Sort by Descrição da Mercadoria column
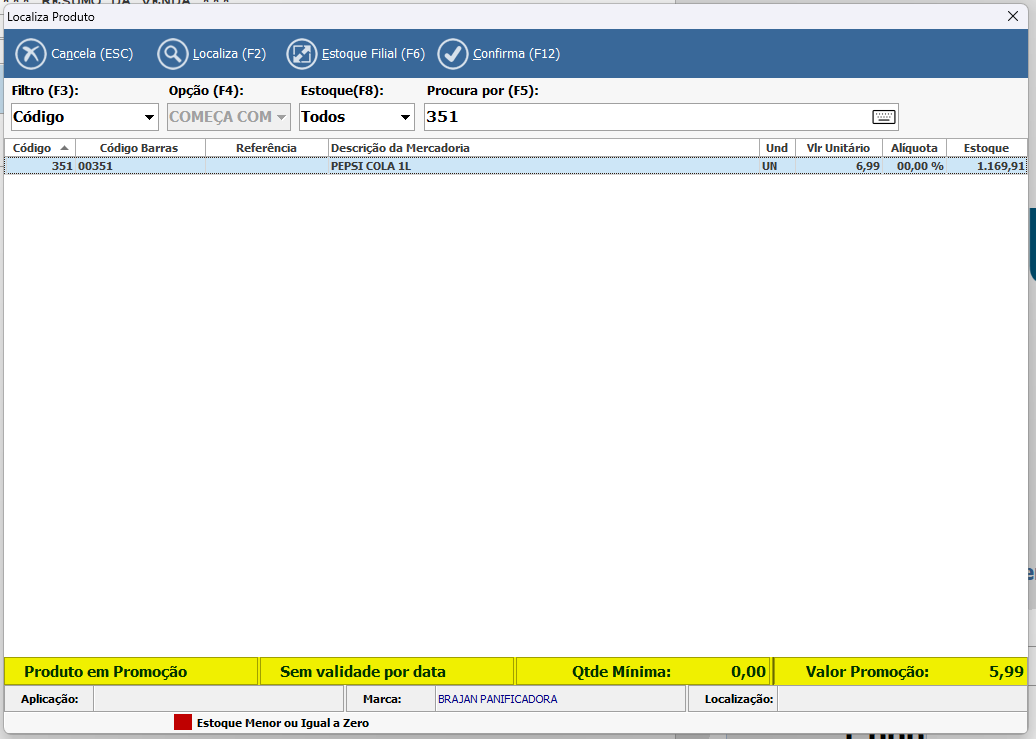This screenshot has height=739, width=1036. point(543,148)
